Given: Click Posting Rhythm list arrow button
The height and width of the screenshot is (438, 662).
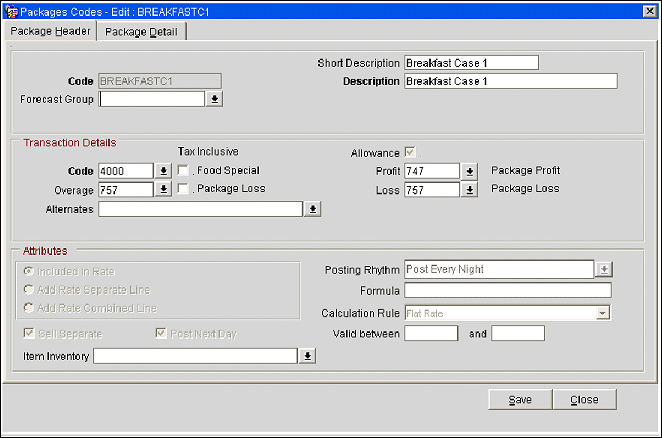Looking at the screenshot, I should click(x=603, y=270).
